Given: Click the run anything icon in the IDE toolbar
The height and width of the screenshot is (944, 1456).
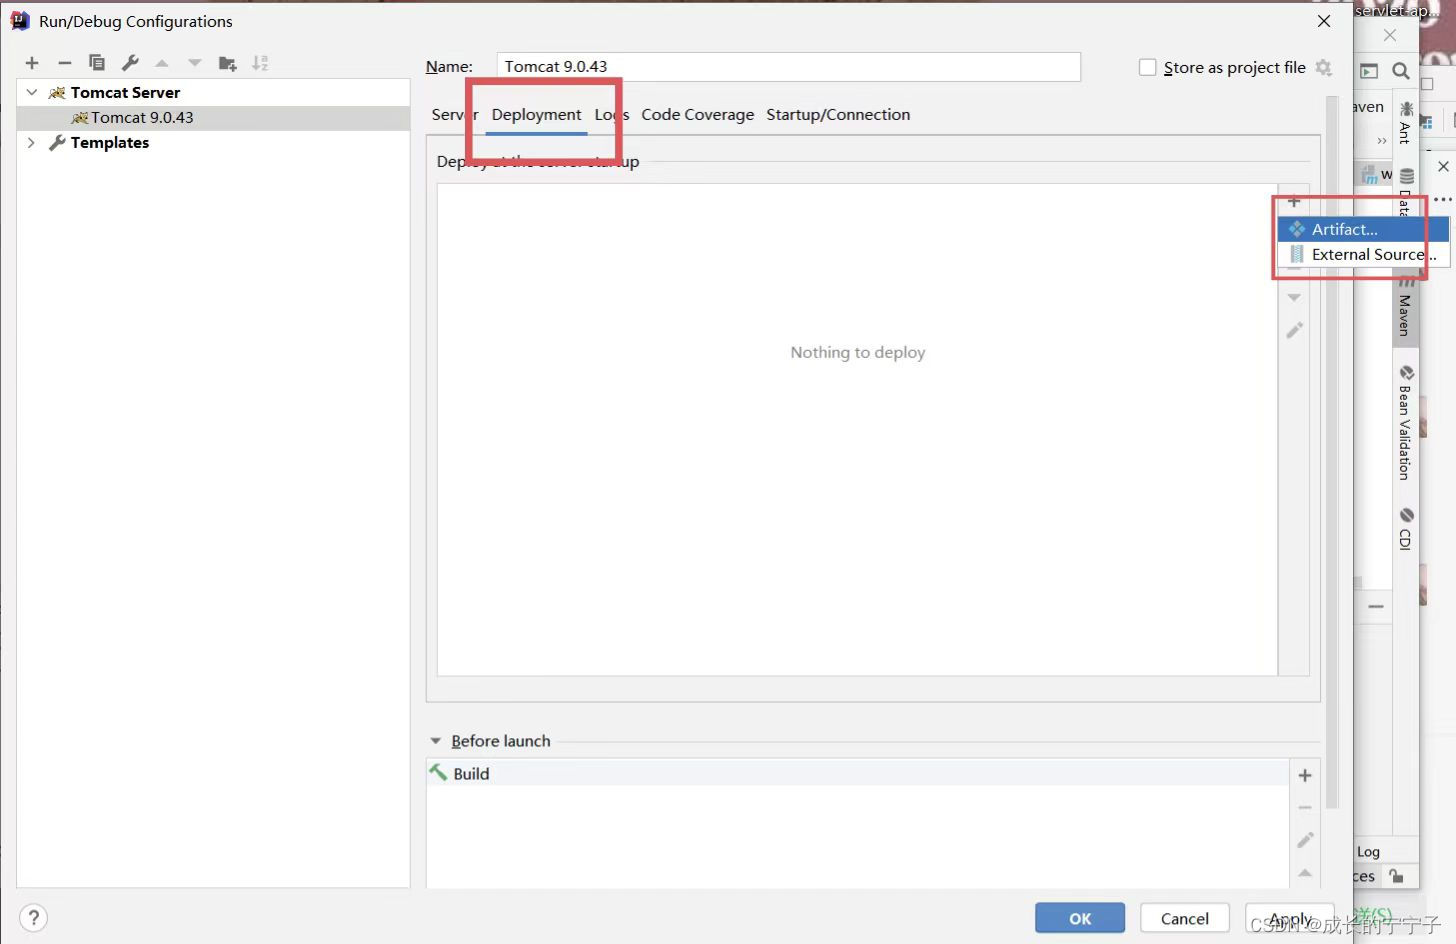Looking at the screenshot, I should click(1369, 71).
